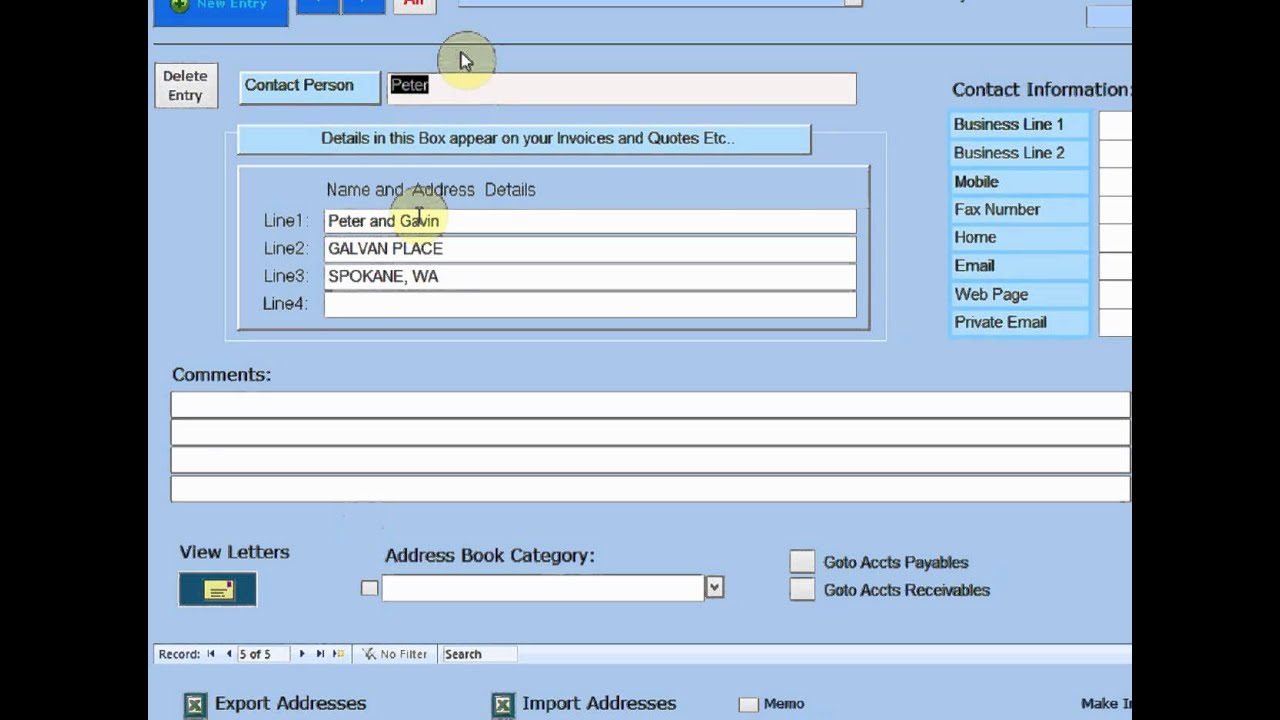
Task: Click the Contact Person field containing Peter
Action: [x=621, y=88]
